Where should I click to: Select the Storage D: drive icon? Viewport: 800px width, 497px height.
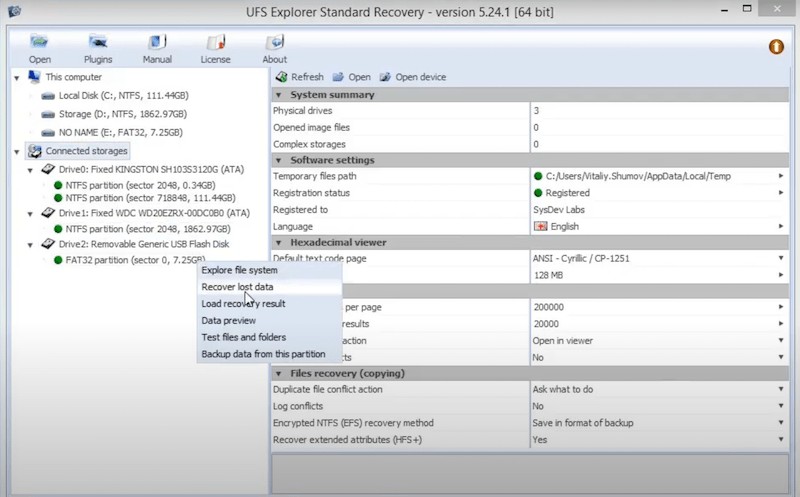[x=48, y=114]
